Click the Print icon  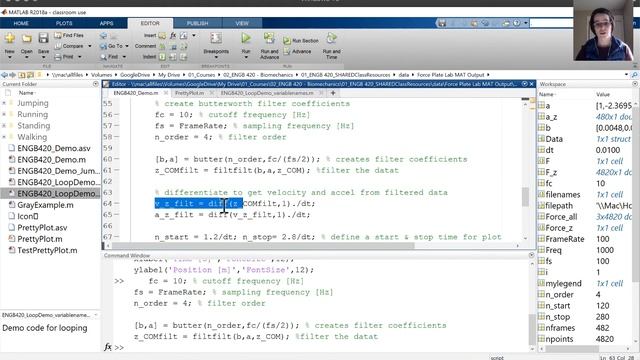tap(58, 57)
